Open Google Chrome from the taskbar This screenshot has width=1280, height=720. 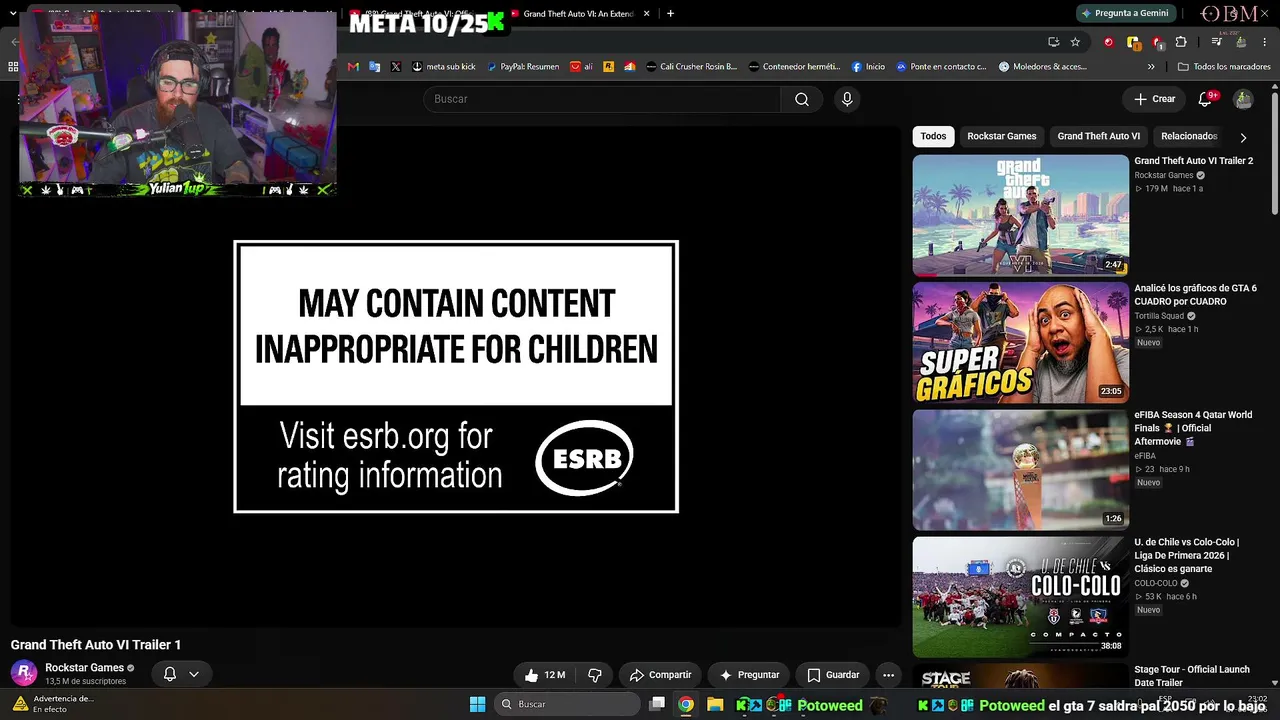click(x=686, y=704)
